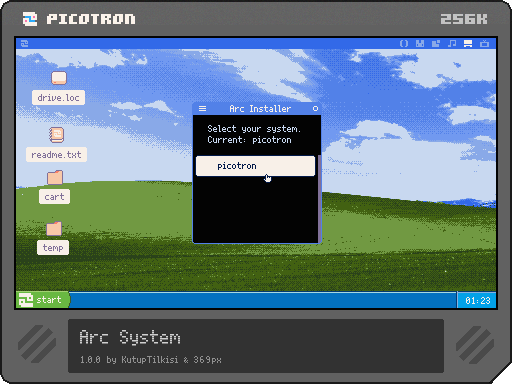Click the drive.loc label text
The width and height of the screenshot is (512, 384).
click(x=59, y=98)
